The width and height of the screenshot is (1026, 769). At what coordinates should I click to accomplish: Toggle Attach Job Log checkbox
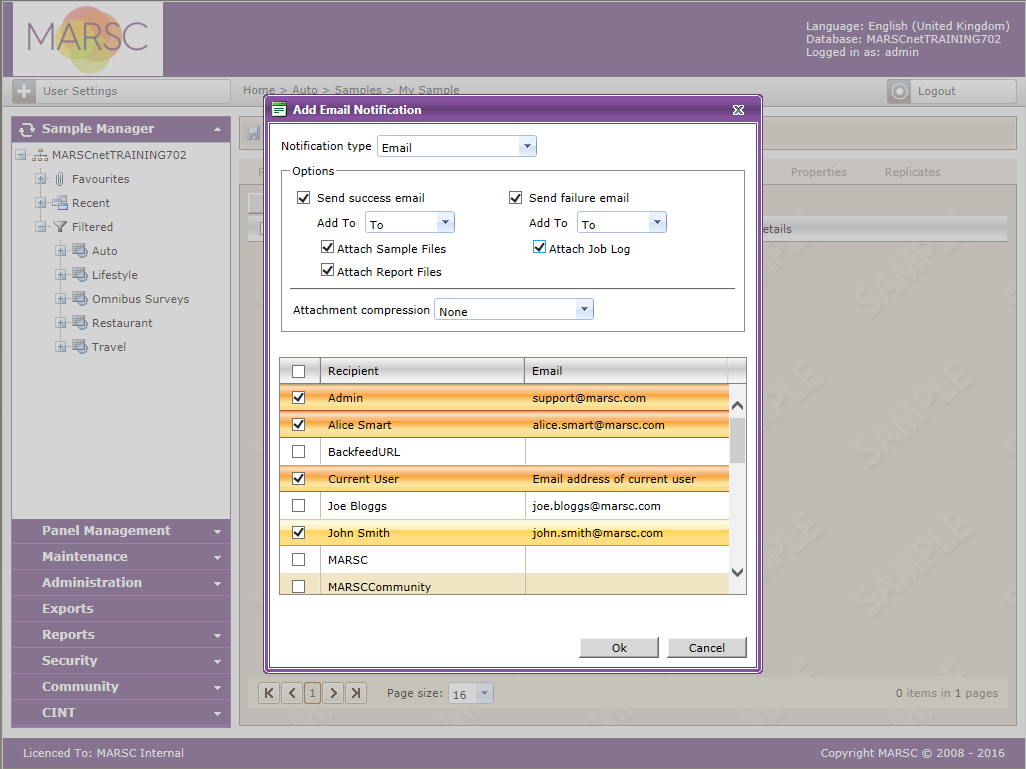click(x=540, y=247)
